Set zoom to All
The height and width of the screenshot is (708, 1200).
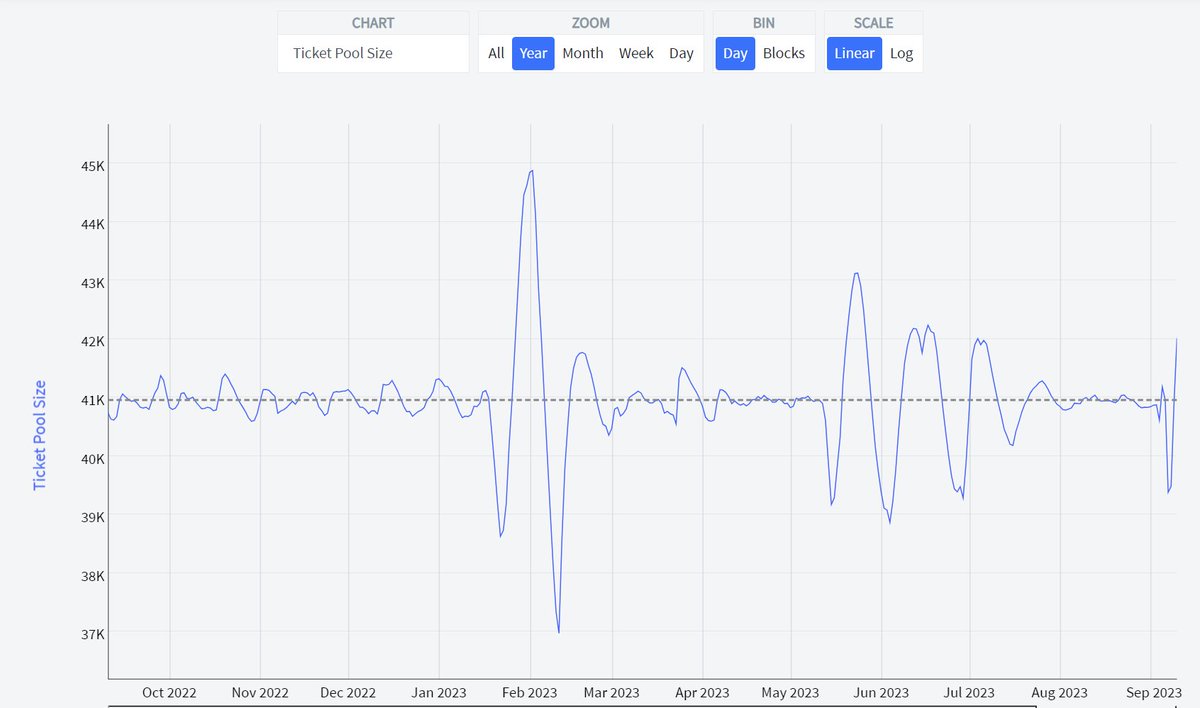[x=496, y=53]
